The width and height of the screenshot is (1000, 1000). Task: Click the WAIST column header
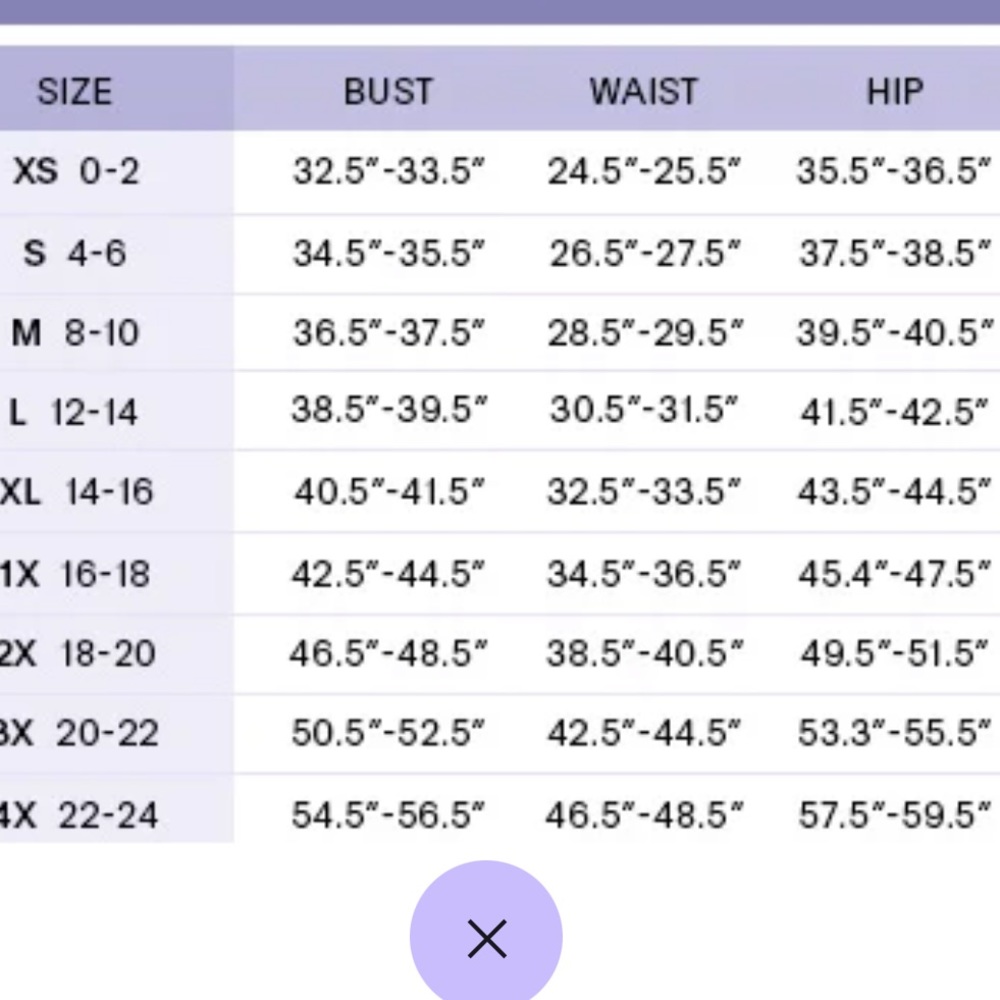[643, 92]
